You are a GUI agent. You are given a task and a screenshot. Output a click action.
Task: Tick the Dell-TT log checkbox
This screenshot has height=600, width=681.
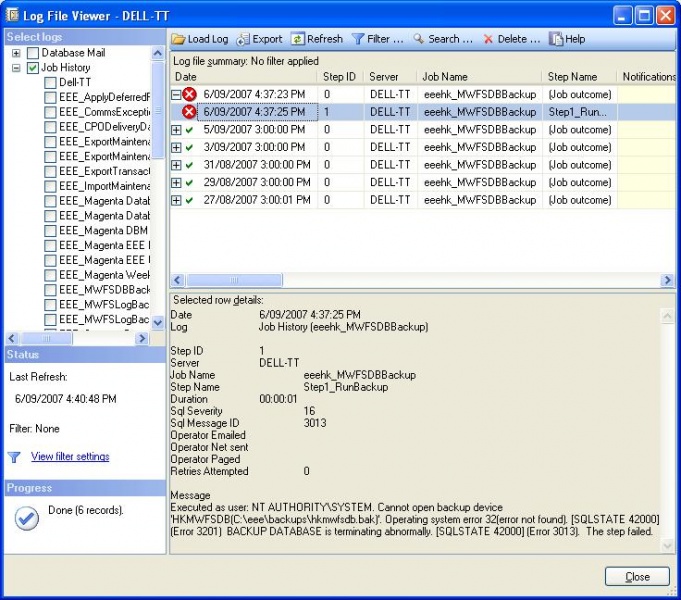50,83
